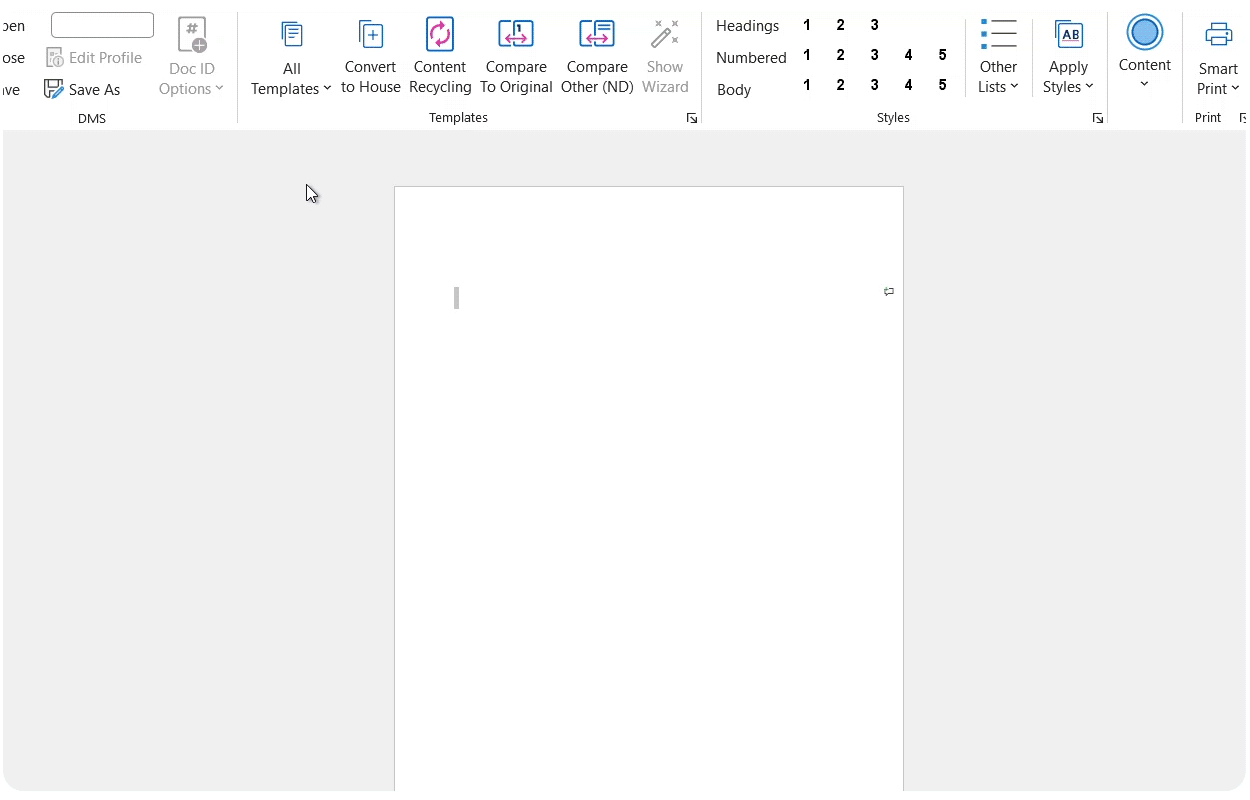Run Compare To Original
Image resolution: width=1250 pixels, height=800 pixels.
pyautogui.click(x=516, y=57)
